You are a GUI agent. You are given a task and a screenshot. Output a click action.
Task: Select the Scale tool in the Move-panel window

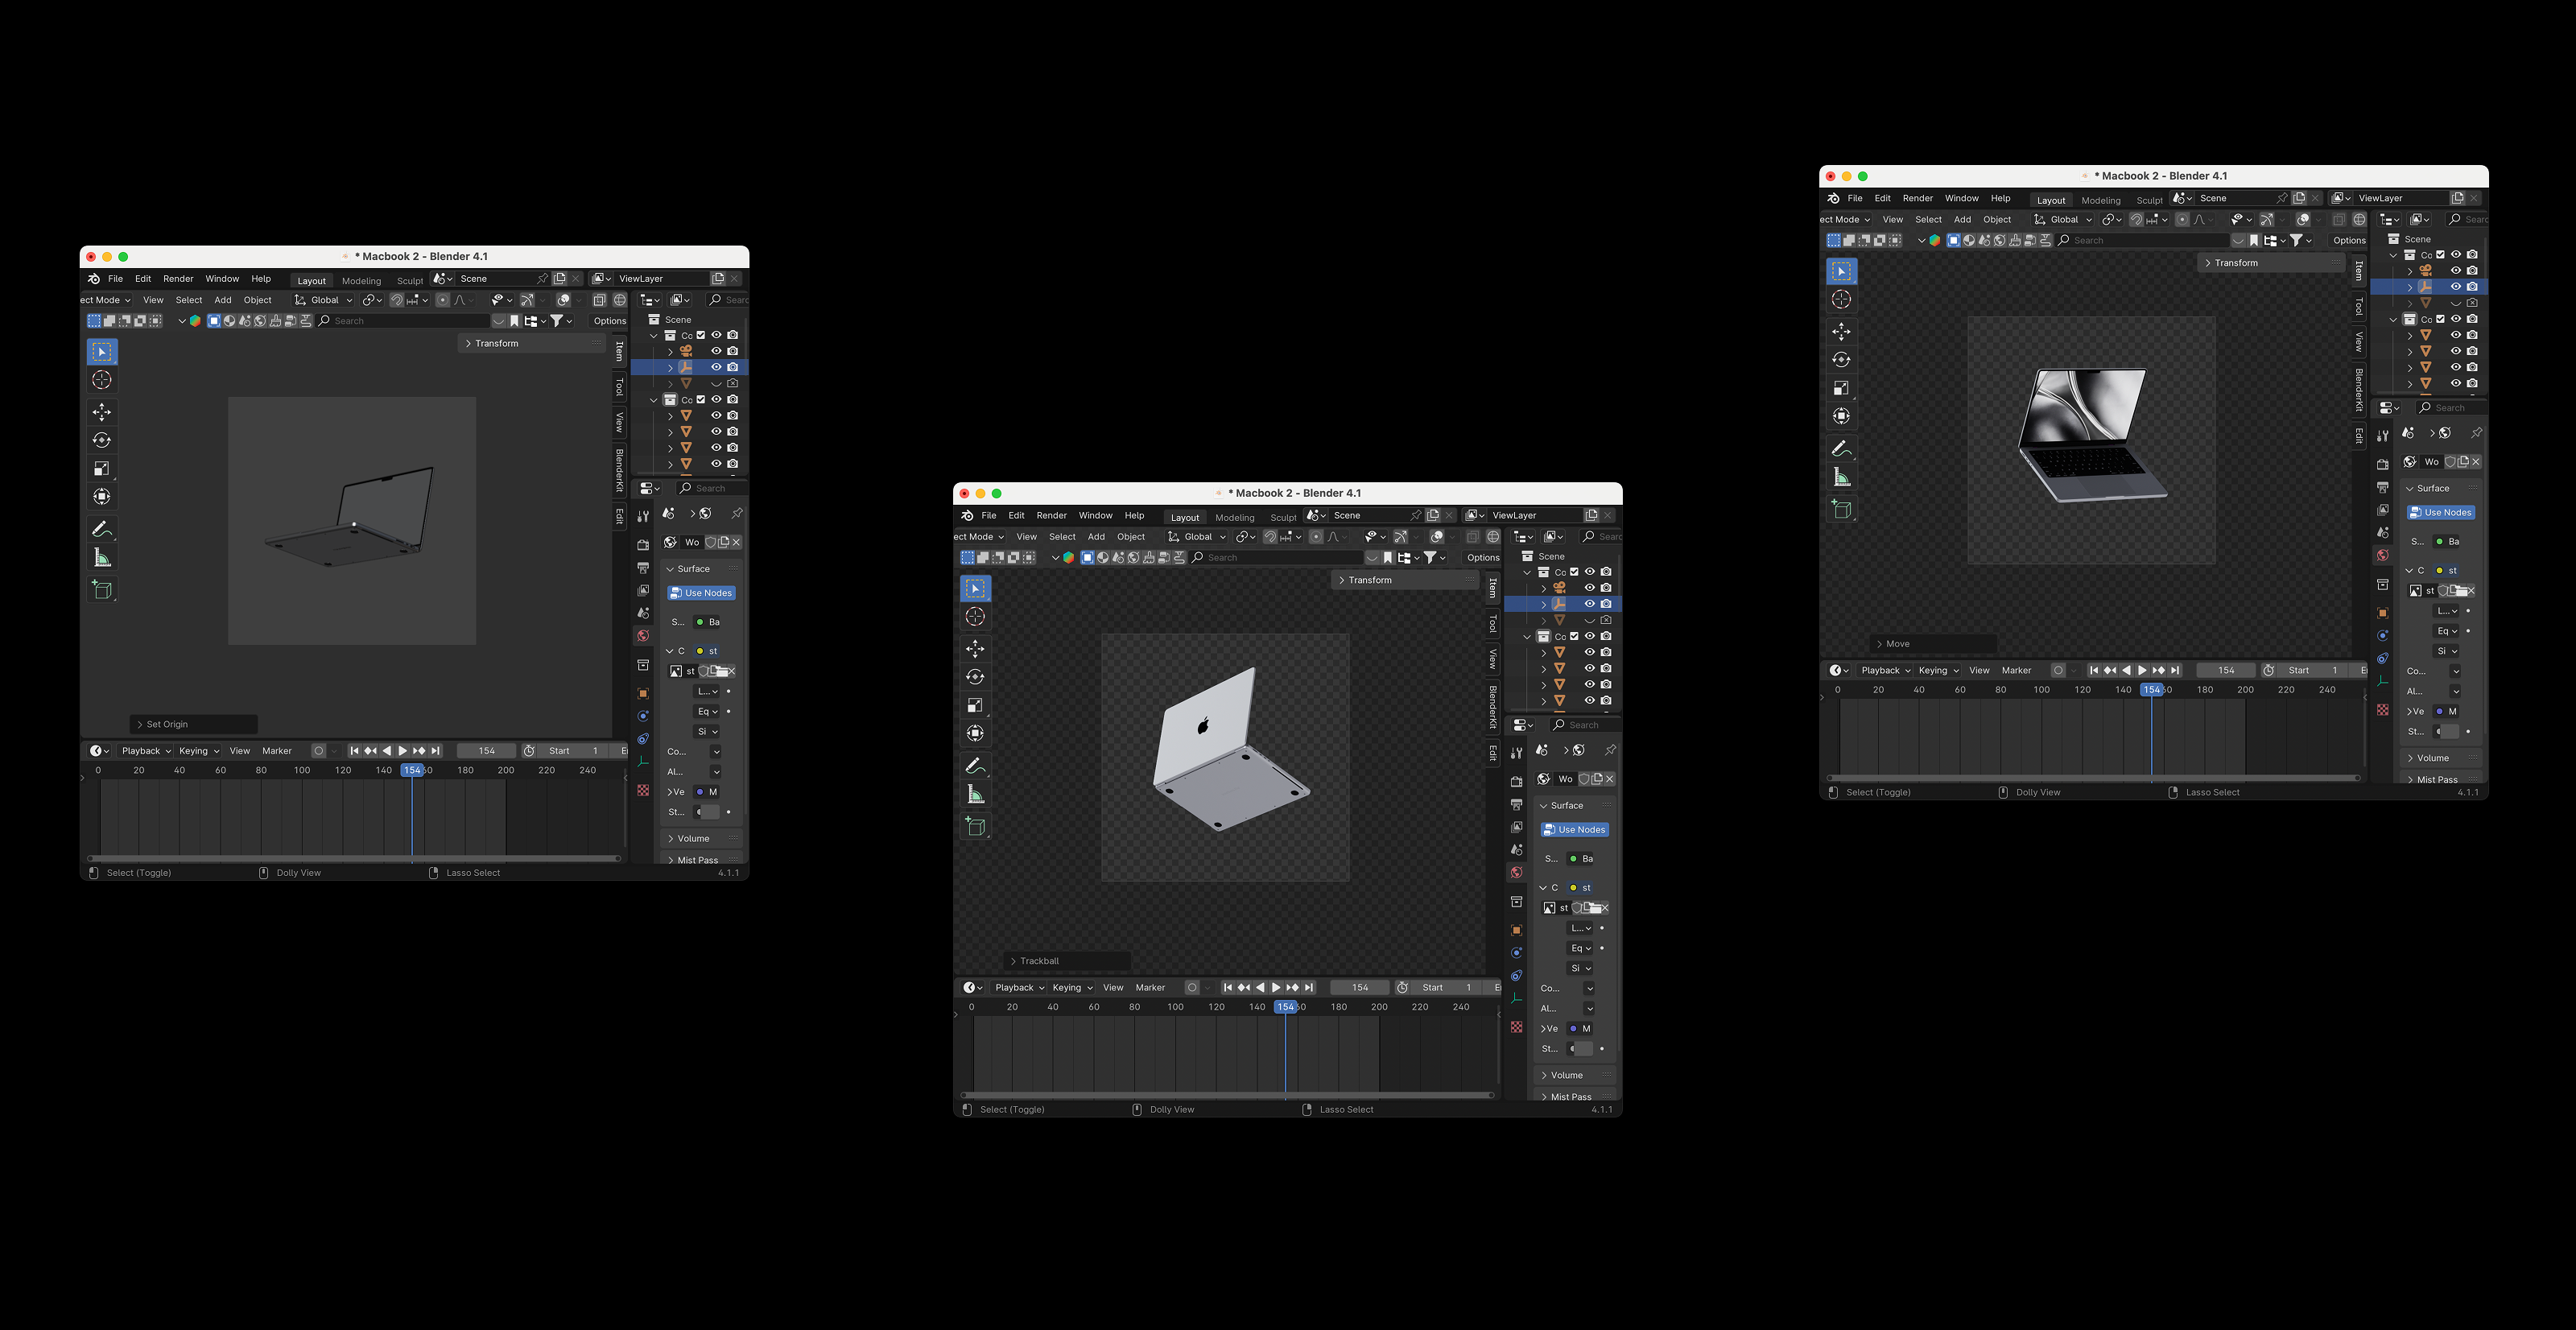[1841, 388]
